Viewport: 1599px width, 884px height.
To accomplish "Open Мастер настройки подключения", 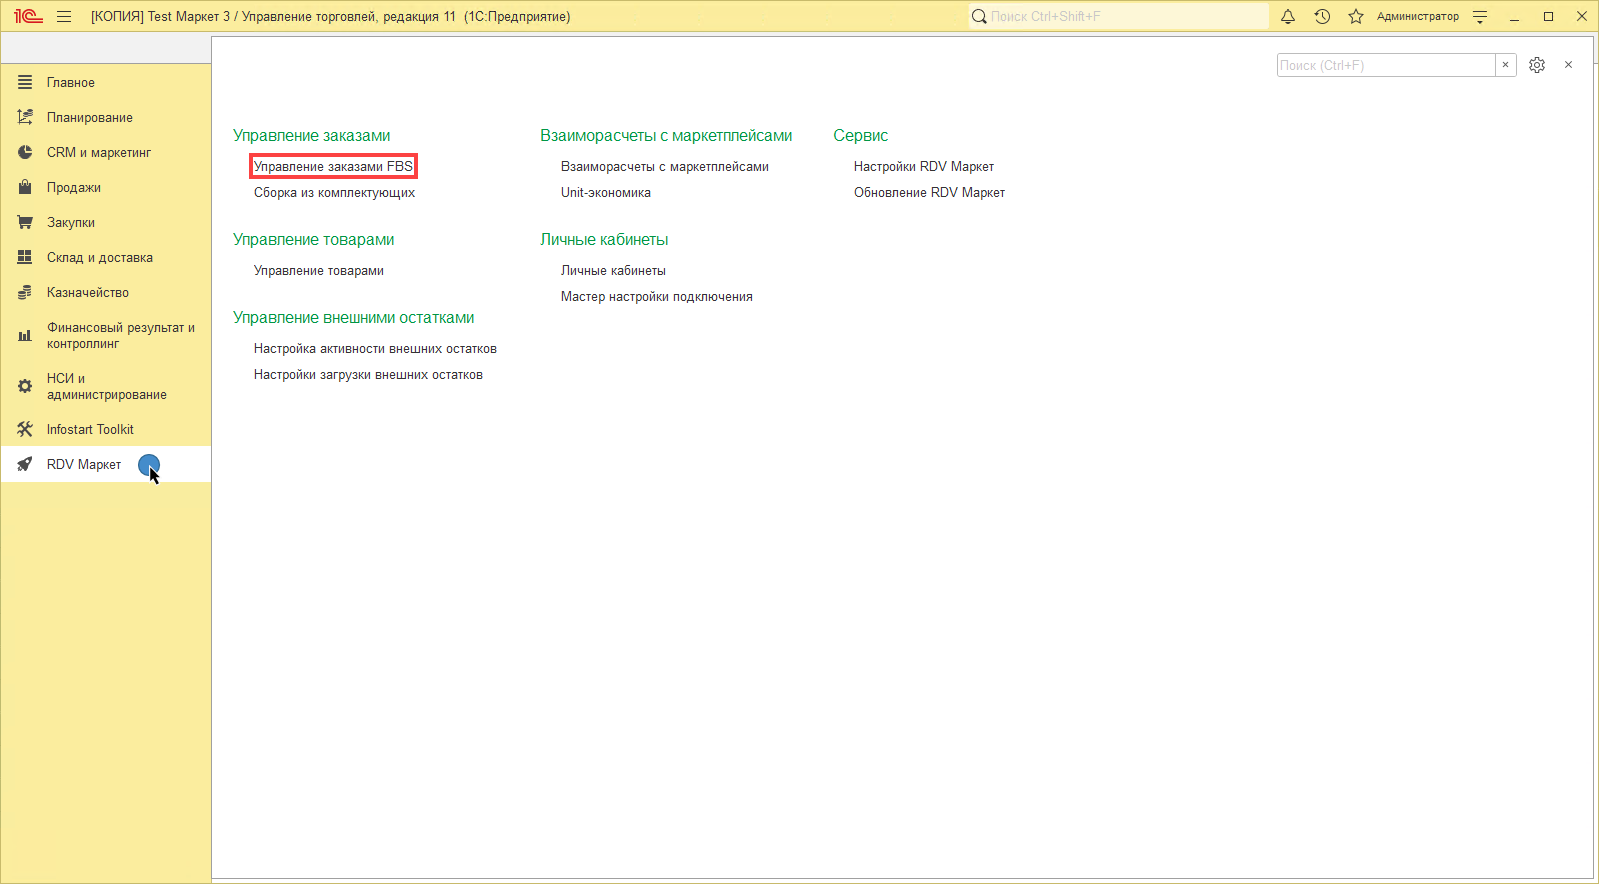I will tap(657, 296).
